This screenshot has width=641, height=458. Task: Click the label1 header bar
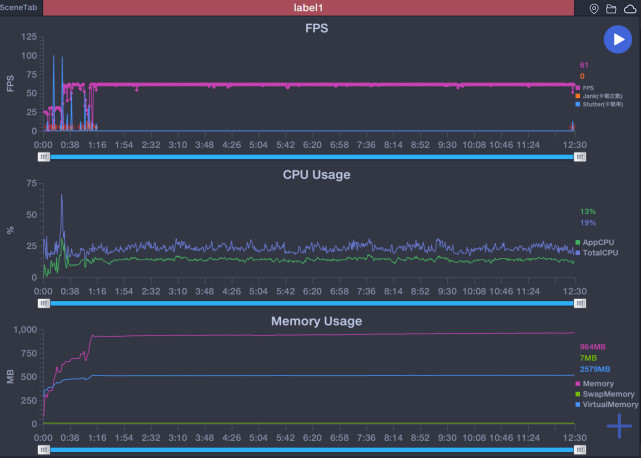(x=308, y=8)
